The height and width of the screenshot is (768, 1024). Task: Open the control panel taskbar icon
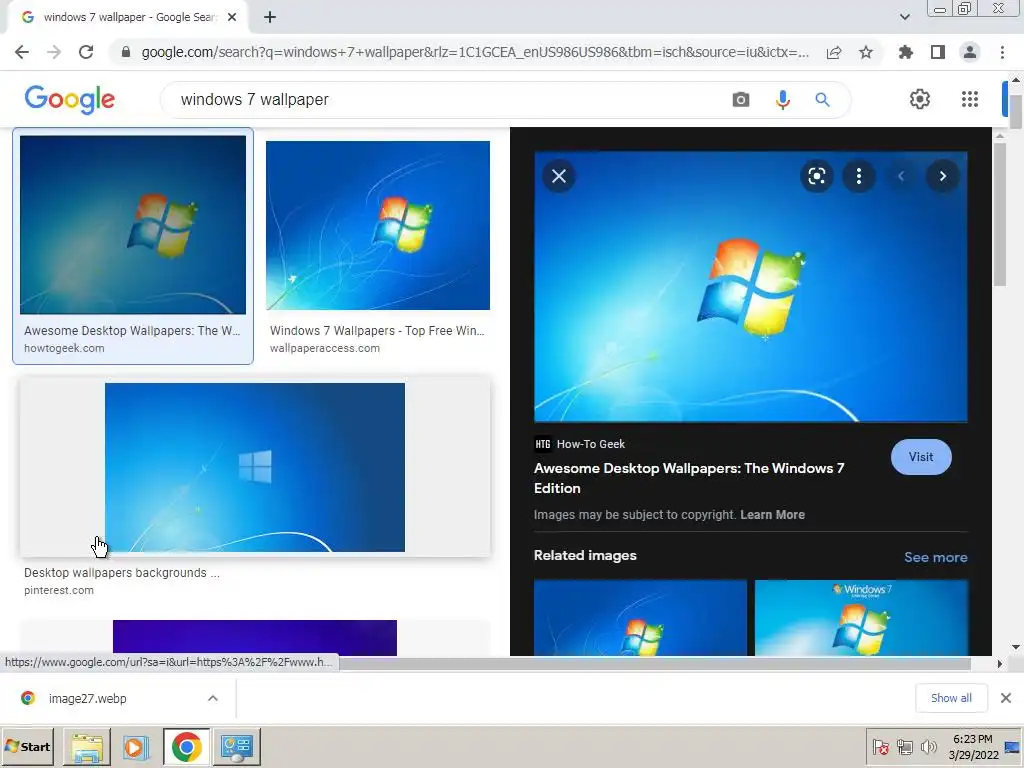click(x=236, y=746)
